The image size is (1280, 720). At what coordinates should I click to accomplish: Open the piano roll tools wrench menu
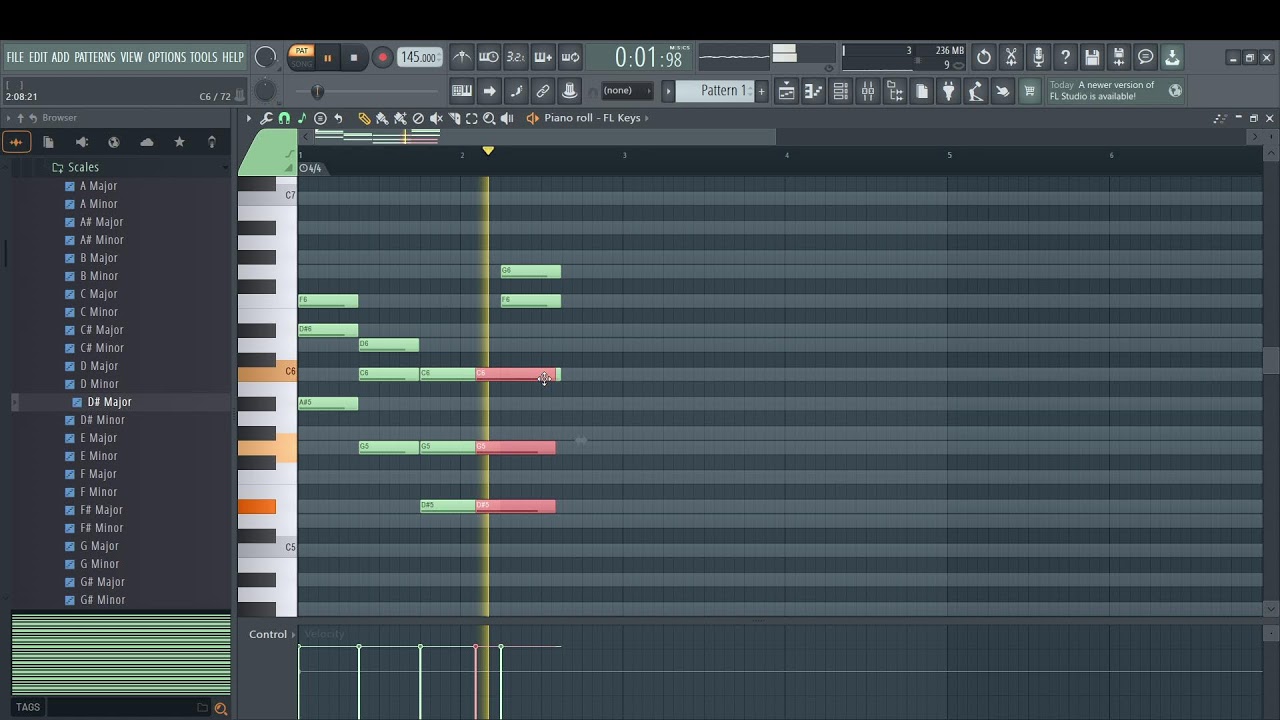[266, 118]
